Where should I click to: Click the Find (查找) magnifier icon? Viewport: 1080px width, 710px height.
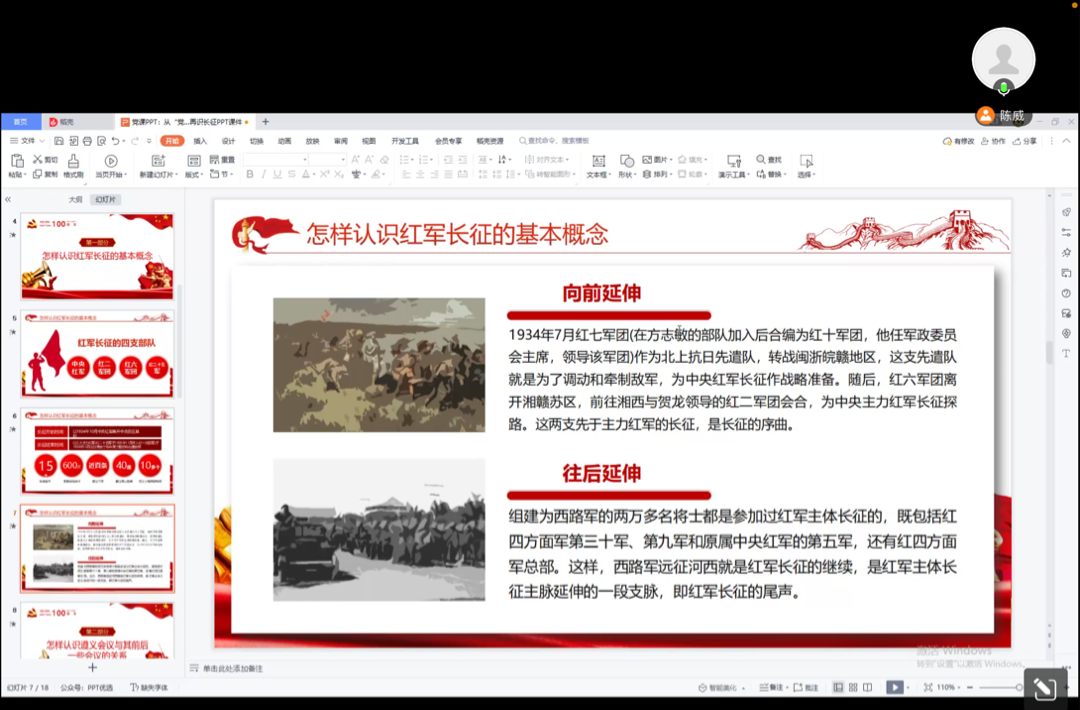[x=762, y=160]
